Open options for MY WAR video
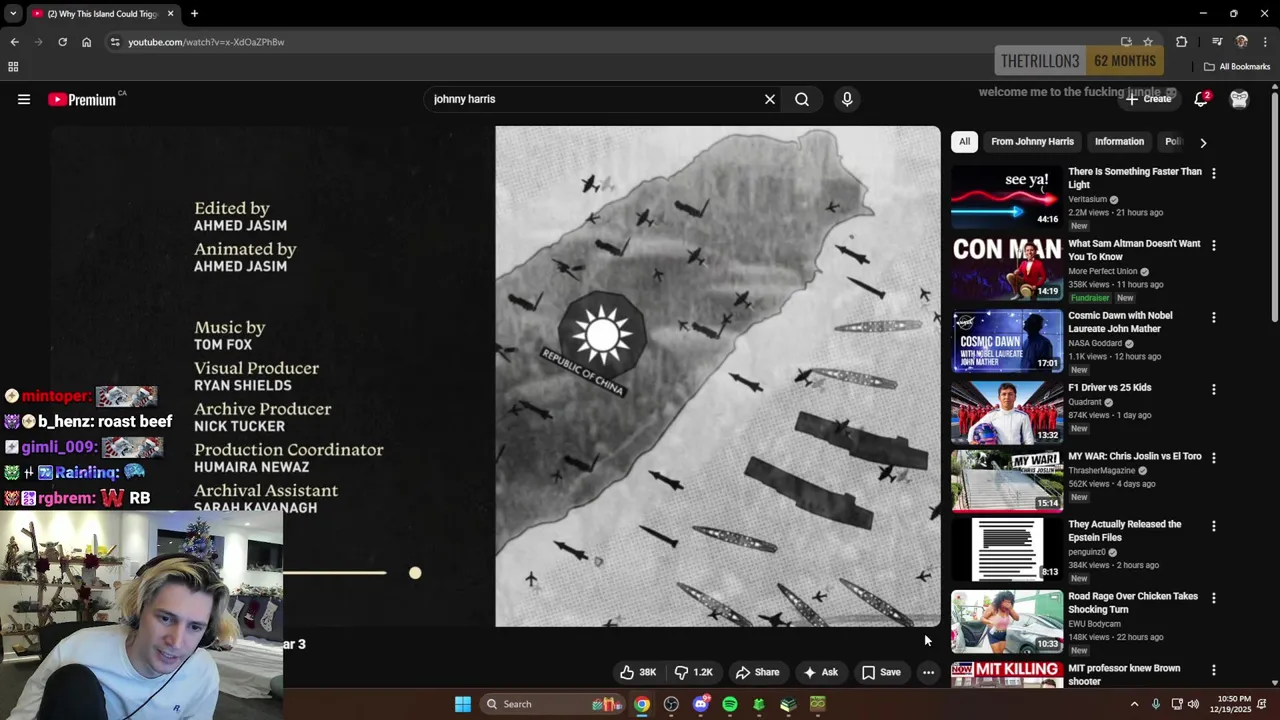This screenshot has width=1280, height=720. click(1213, 458)
